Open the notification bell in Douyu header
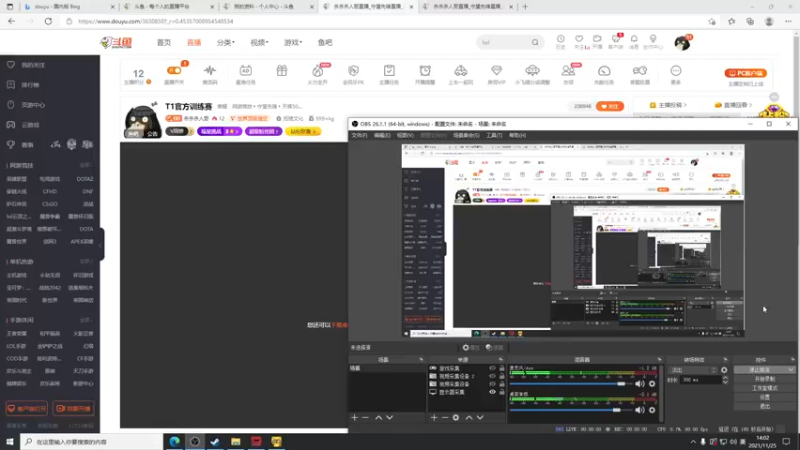Viewport: 800px width, 450px height. pos(634,39)
